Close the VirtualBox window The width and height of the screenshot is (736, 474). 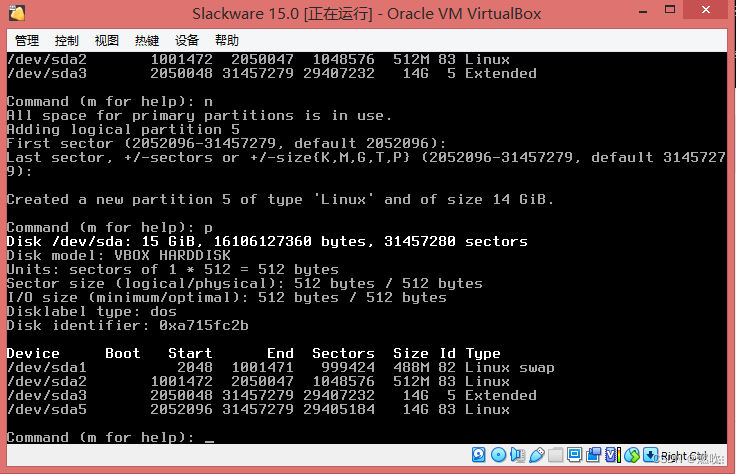tap(705, 9)
